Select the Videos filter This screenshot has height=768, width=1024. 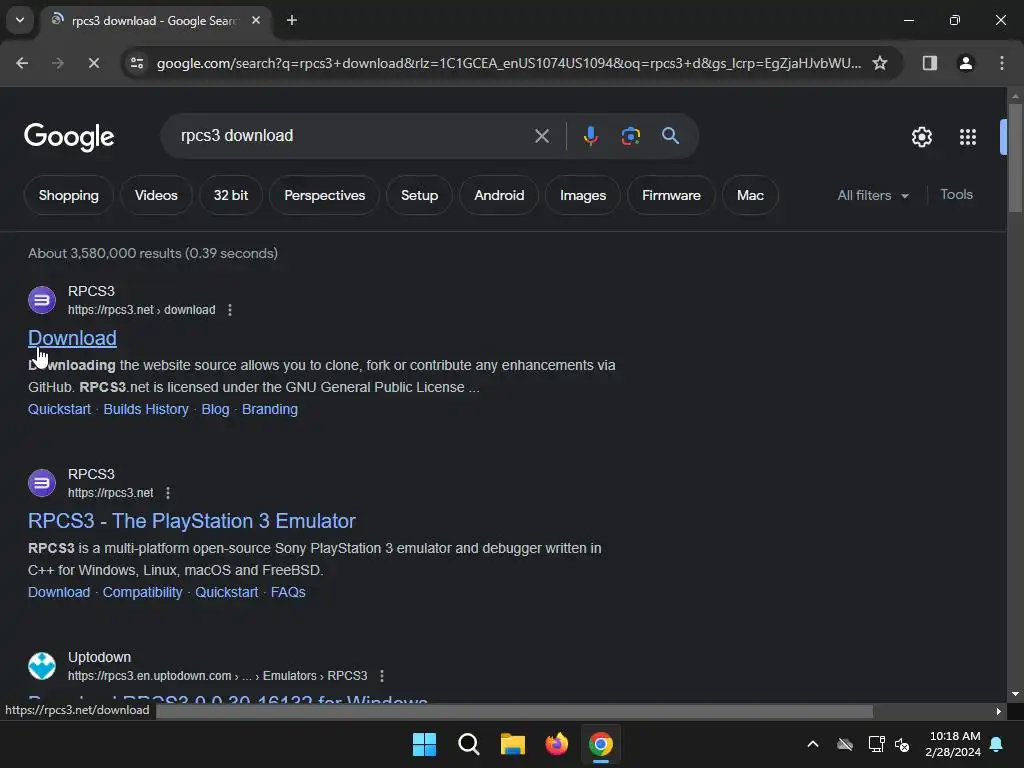tap(156, 195)
